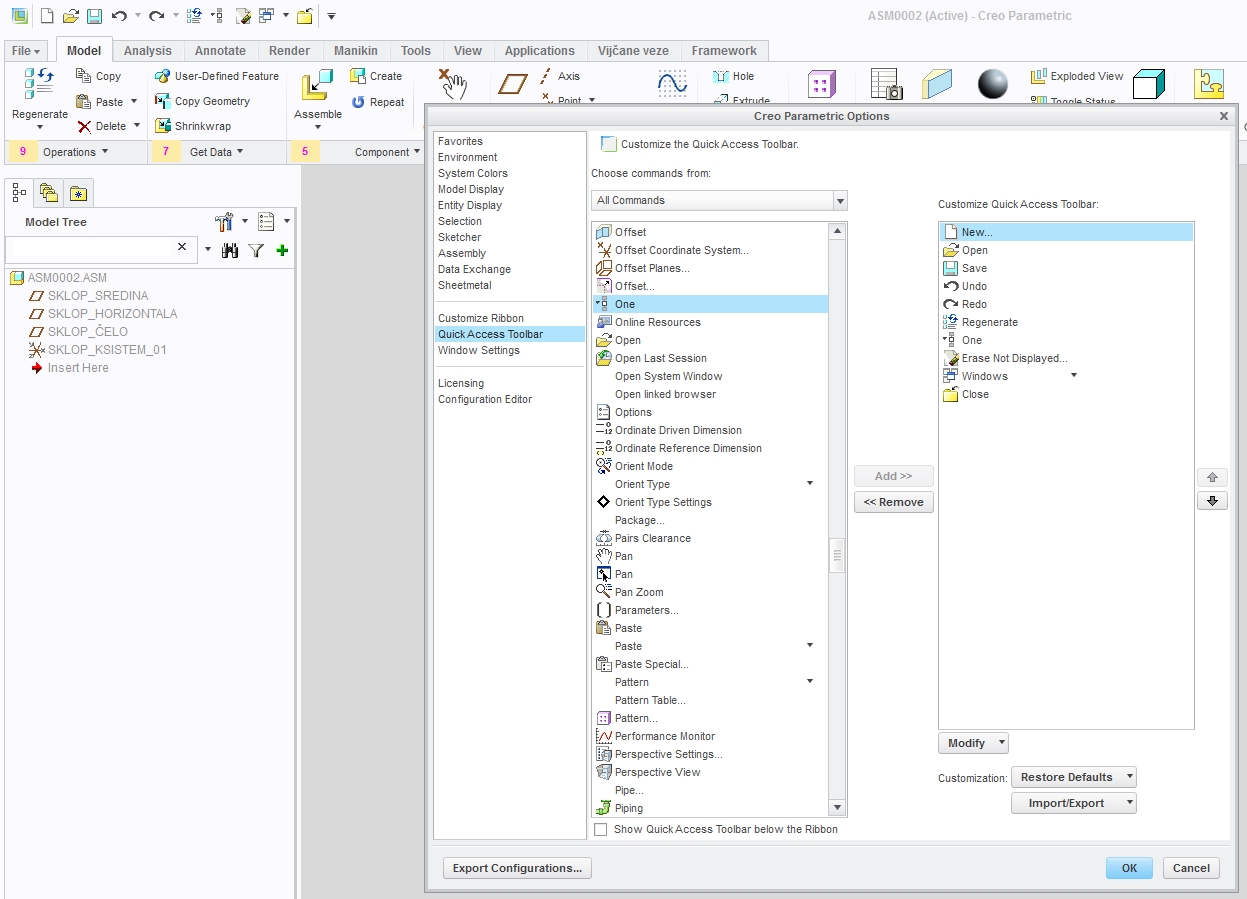Viewport: 1247px width, 899px height.
Task: Click the green plus icon in Model Tree
Action: (x=282, y=250)
